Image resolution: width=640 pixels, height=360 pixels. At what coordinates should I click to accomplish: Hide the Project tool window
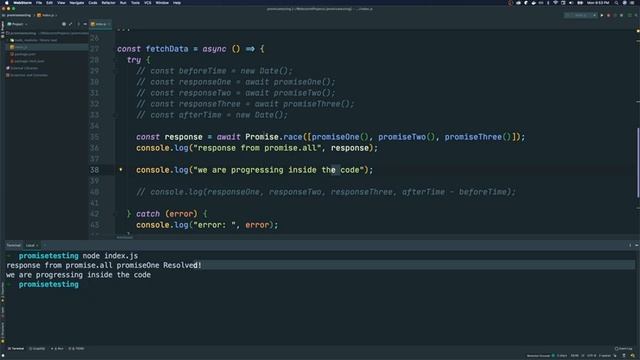85,24
